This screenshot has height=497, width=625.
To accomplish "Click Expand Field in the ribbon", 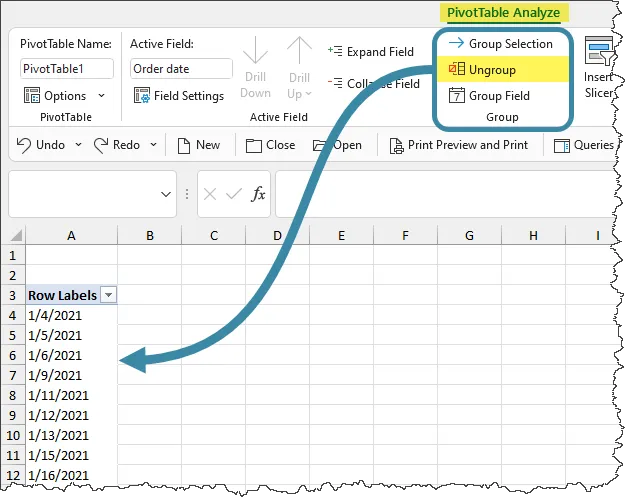I will [371, 52].
